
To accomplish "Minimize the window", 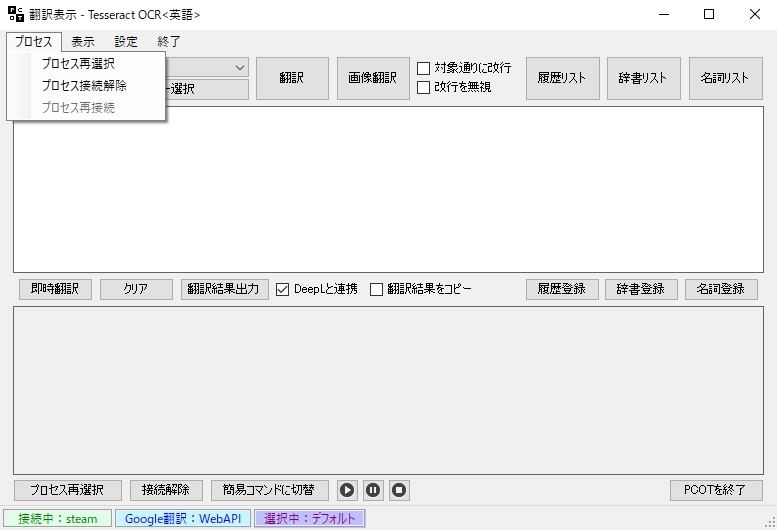I will (664, 14).
